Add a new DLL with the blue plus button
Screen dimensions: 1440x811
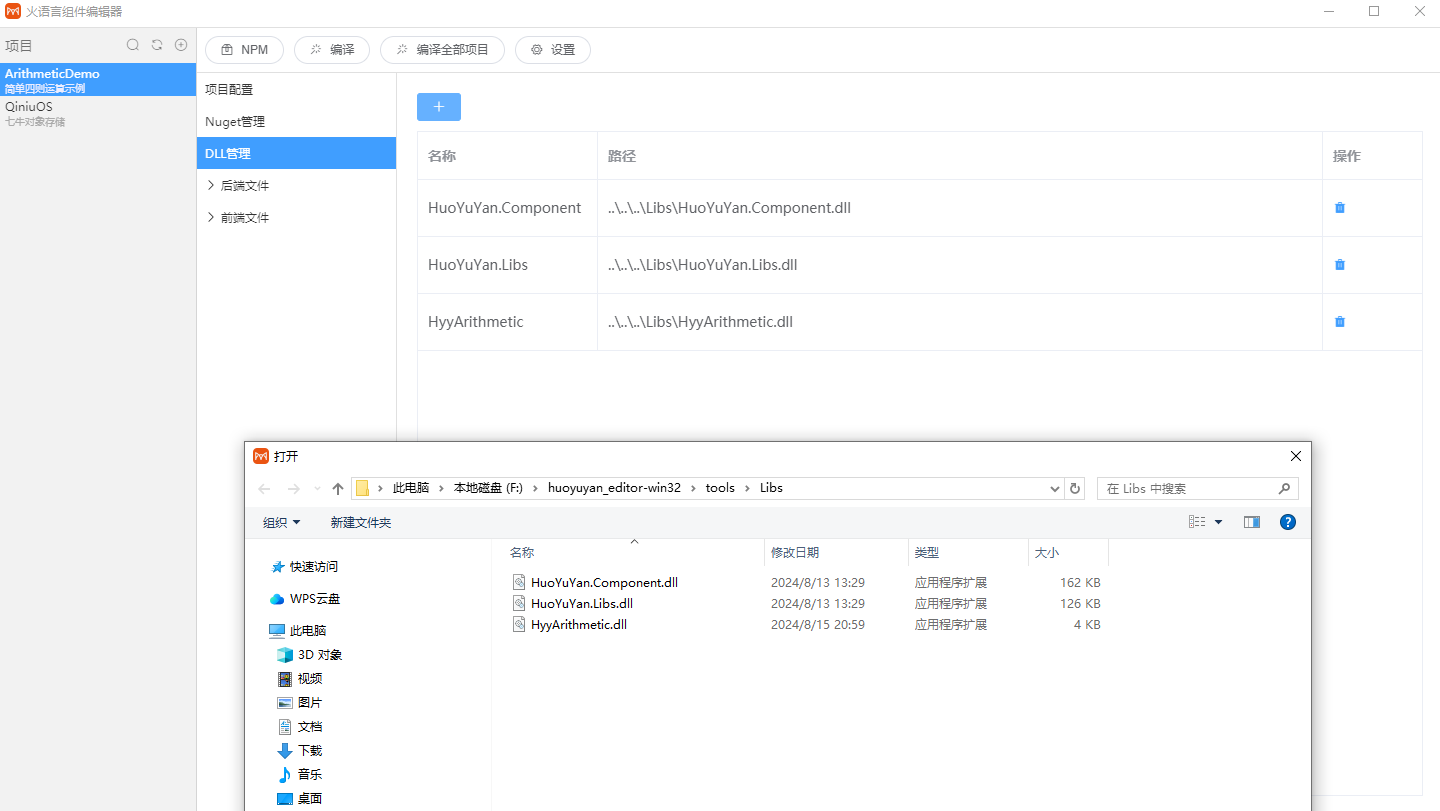[x=438, y=107]
